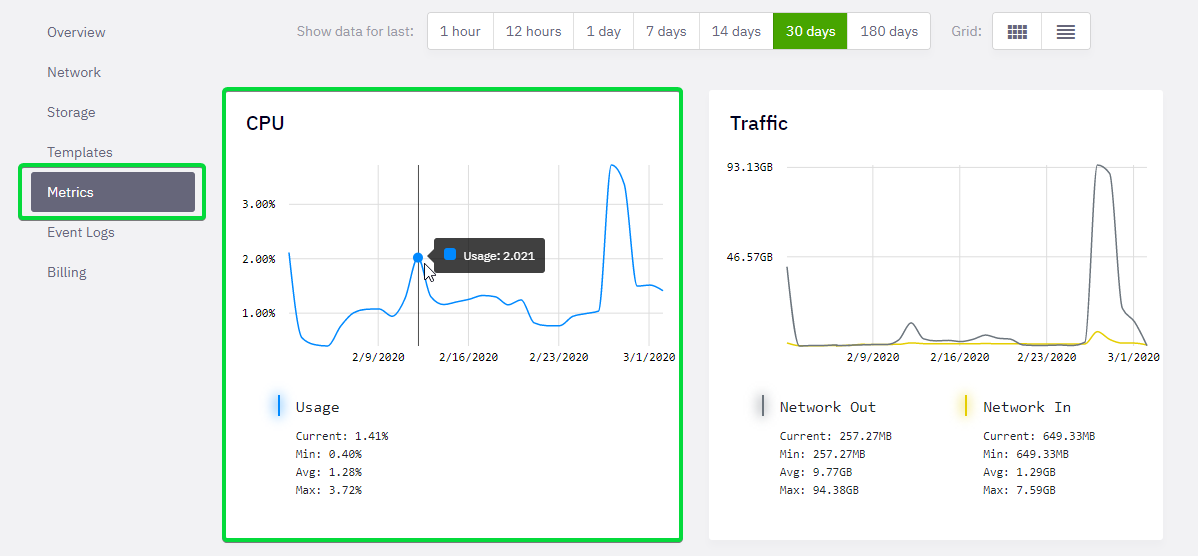Toggle the Network In legend entry
The image size is (1198, 556).
pyautogui.click(x=1027, y=407)
